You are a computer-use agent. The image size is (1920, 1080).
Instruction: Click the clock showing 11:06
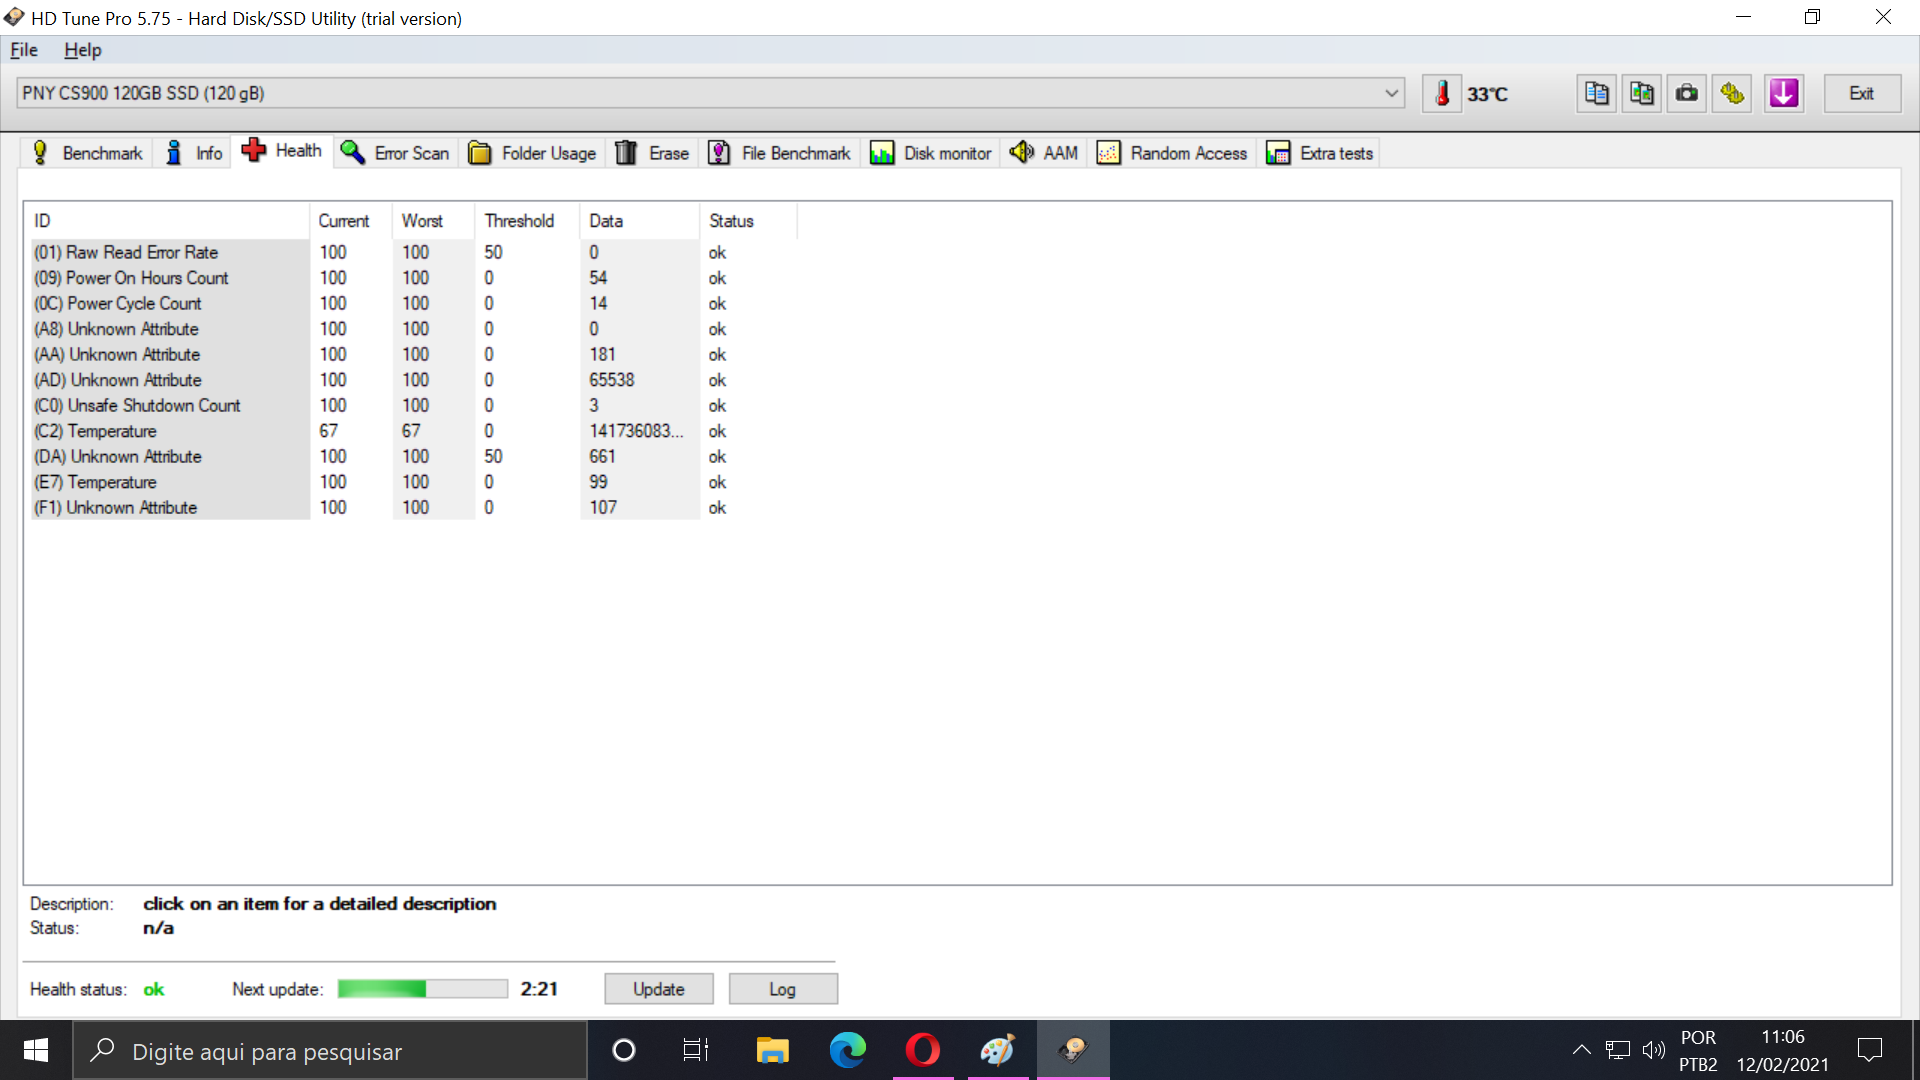point(1783,1037)
